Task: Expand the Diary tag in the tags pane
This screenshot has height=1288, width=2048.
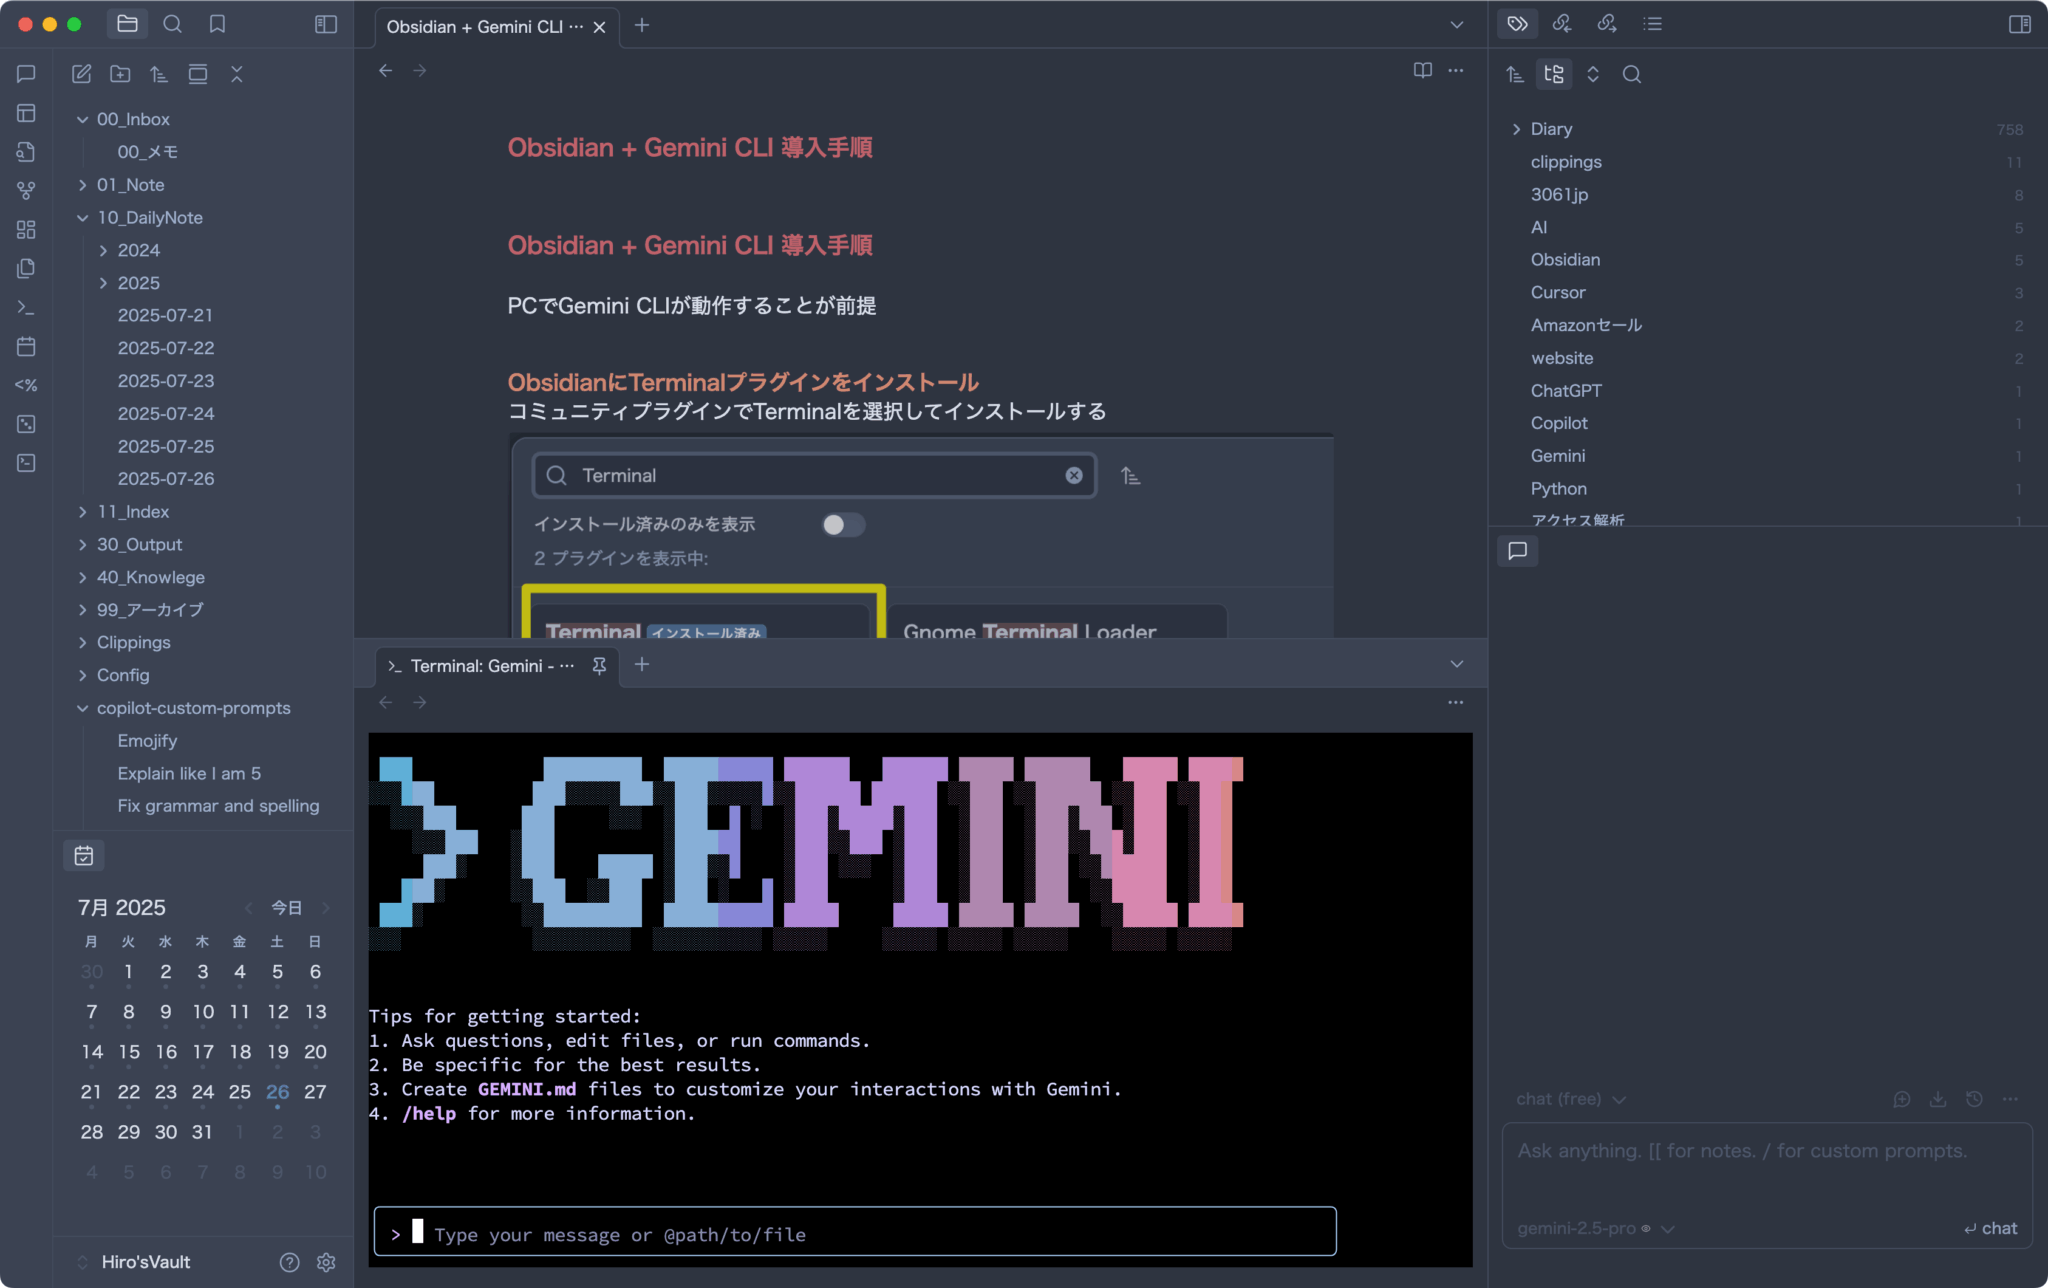Action: click(1517, 128)
